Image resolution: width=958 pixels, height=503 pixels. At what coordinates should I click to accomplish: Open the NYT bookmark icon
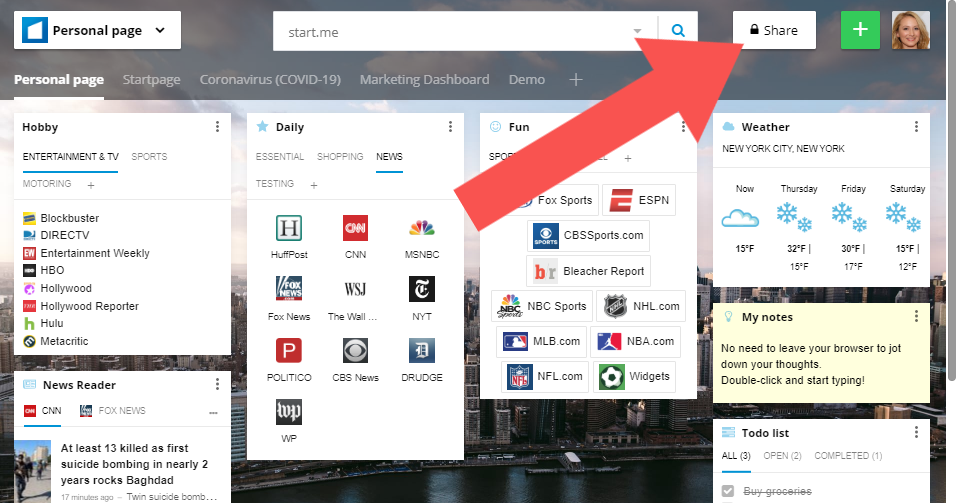click(x=422, y=288)
